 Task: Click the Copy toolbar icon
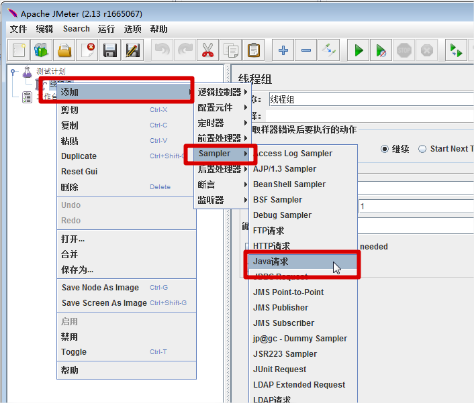point(231,51)
